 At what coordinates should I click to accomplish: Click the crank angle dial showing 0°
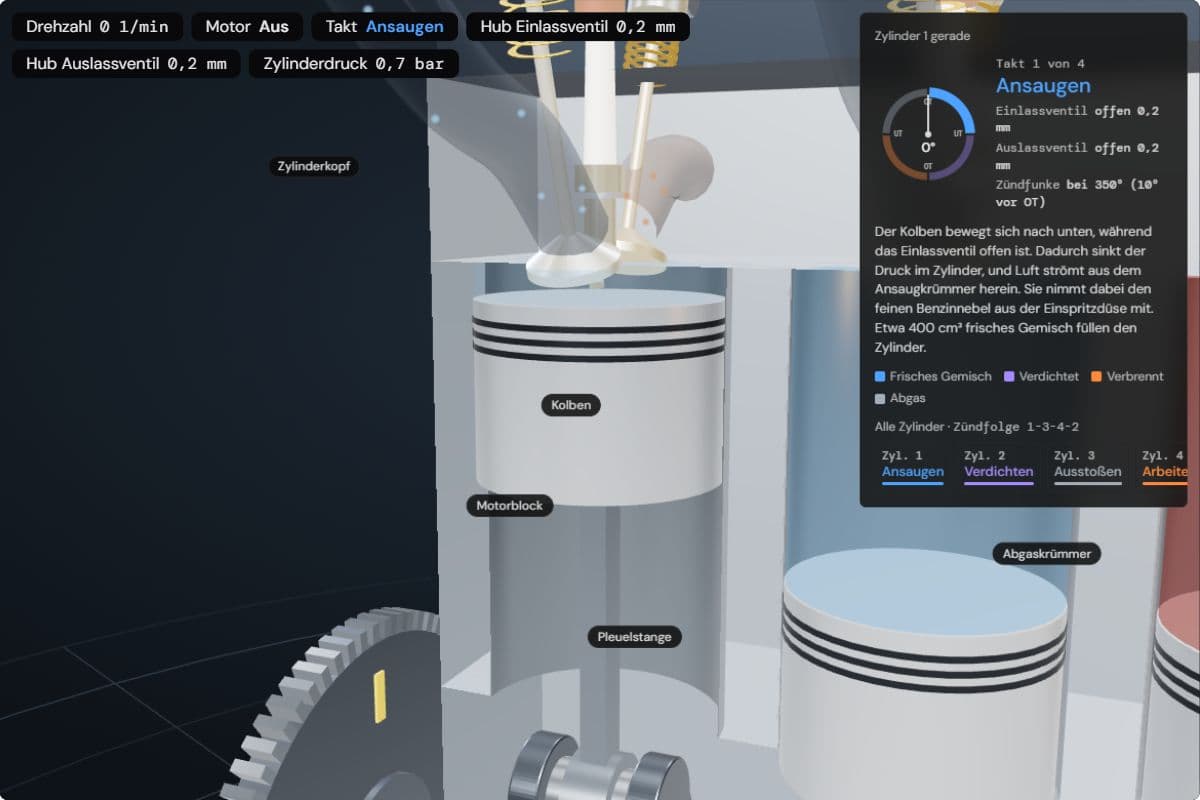928,134
